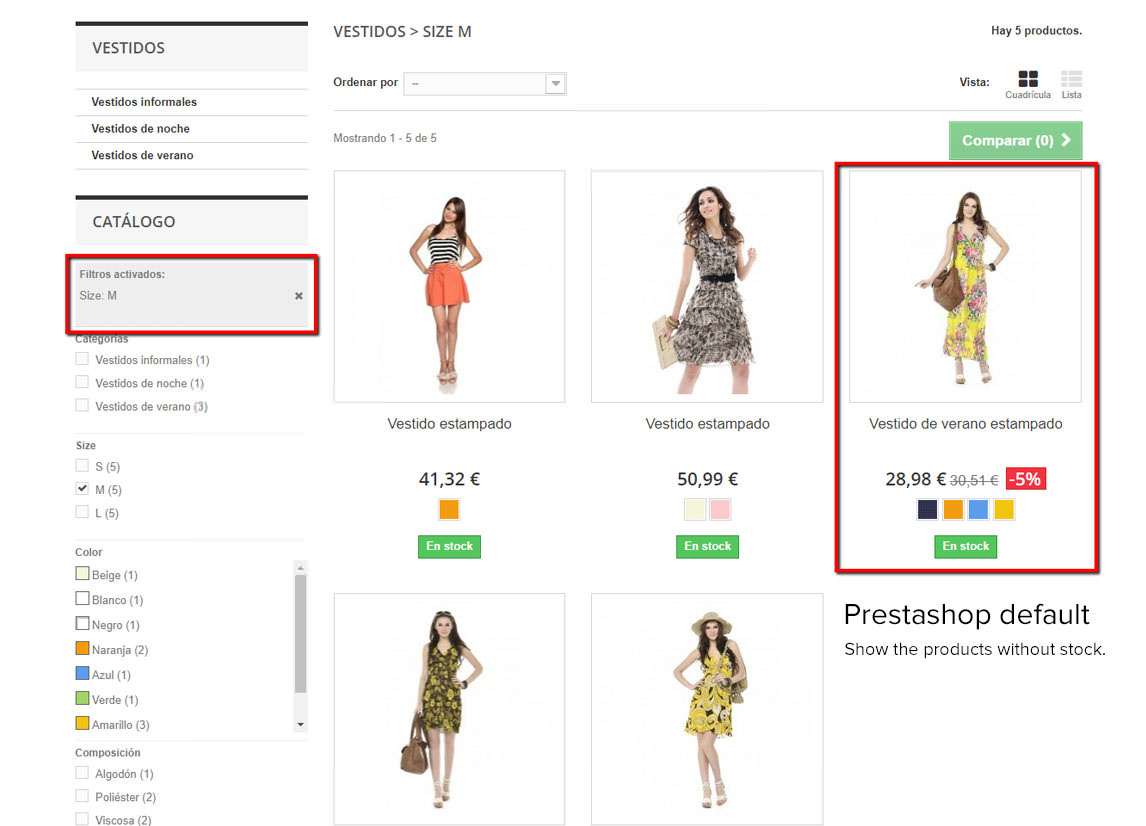Screen dimensions: 1146x826
Task: Check the Size S filter
Action: [83, 466]
